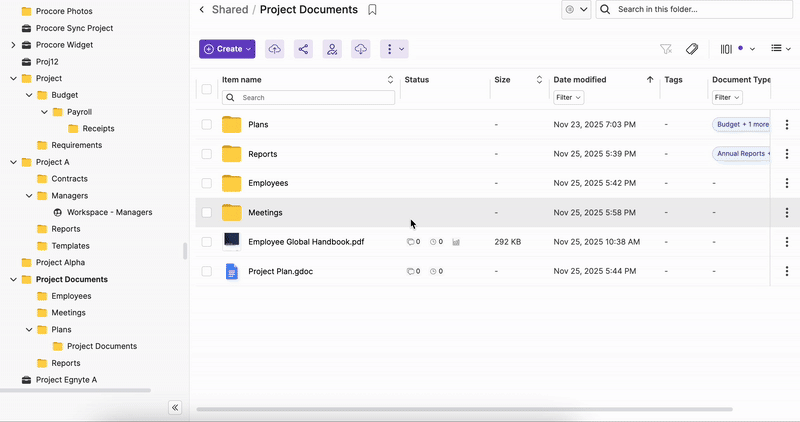Click the Annual Reports document type tag
Viewport: 800px width, 422px height.
tap(741, 154)
